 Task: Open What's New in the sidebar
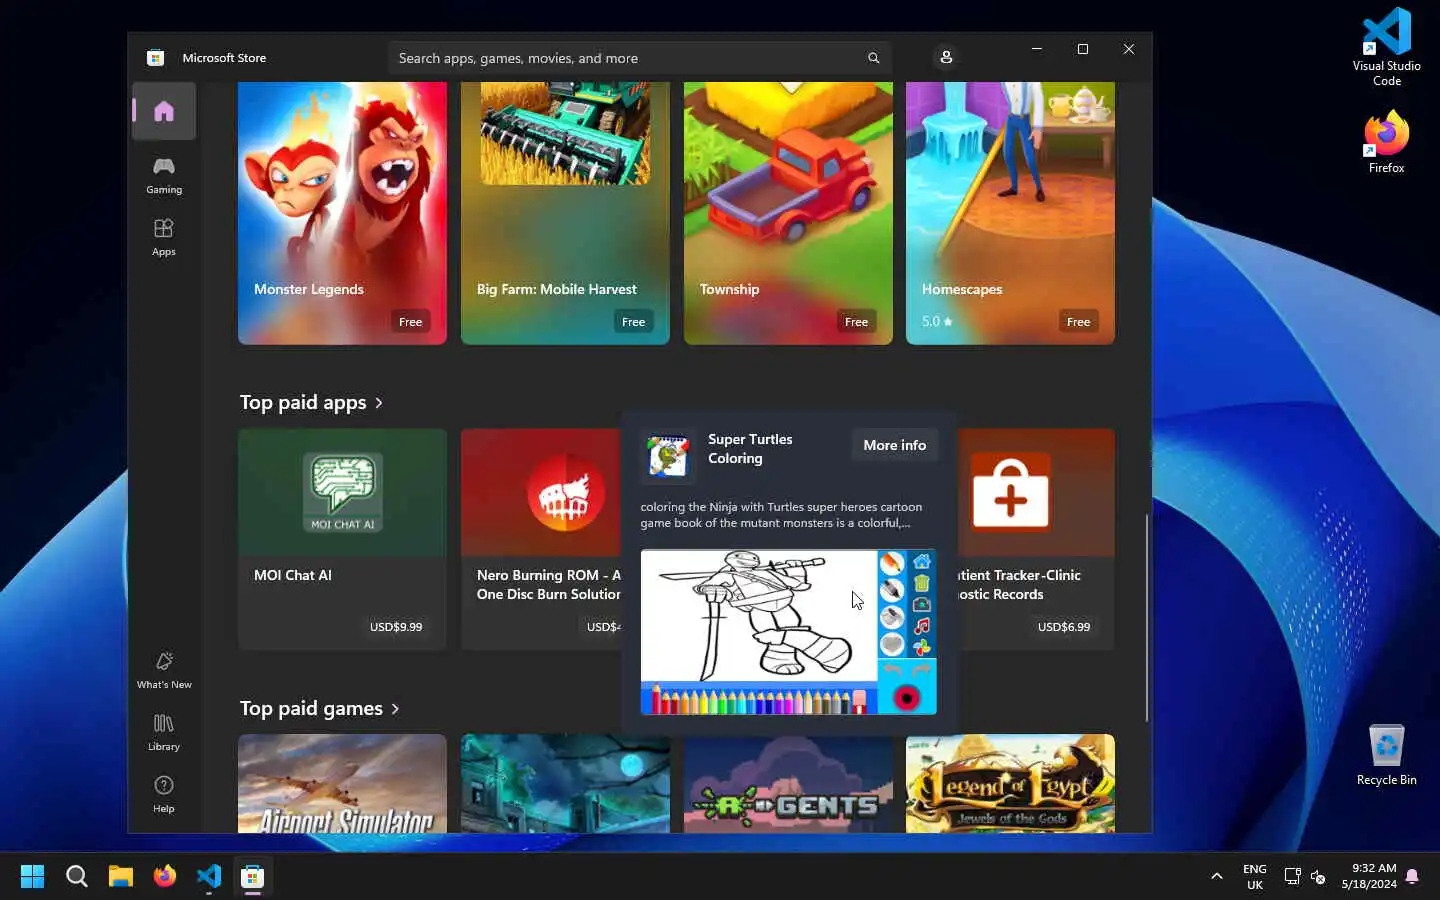tap(164, 670)
